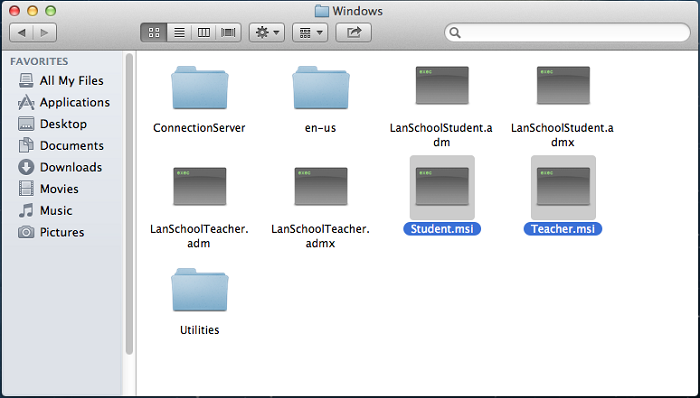Select the LanSchoolStudent.adm file icon
Screen dimensions: 700x398
(442, 86)
